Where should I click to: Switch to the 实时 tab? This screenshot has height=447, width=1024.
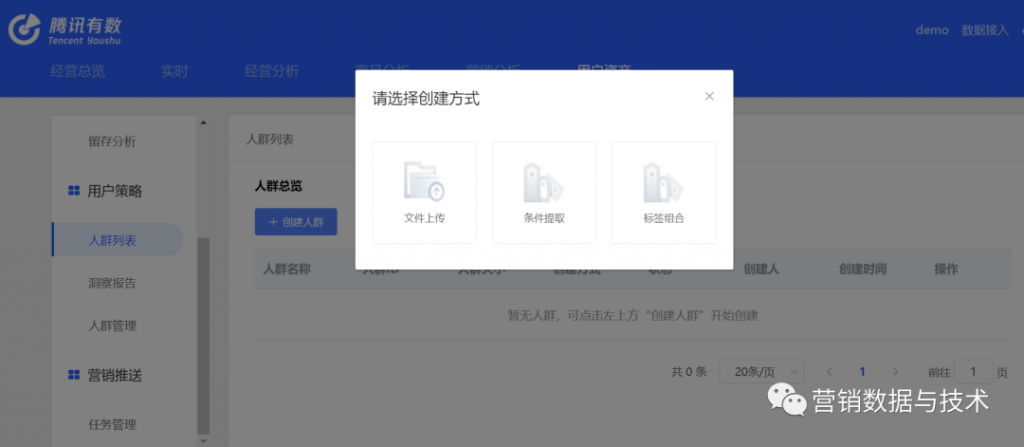pos(174,71)
